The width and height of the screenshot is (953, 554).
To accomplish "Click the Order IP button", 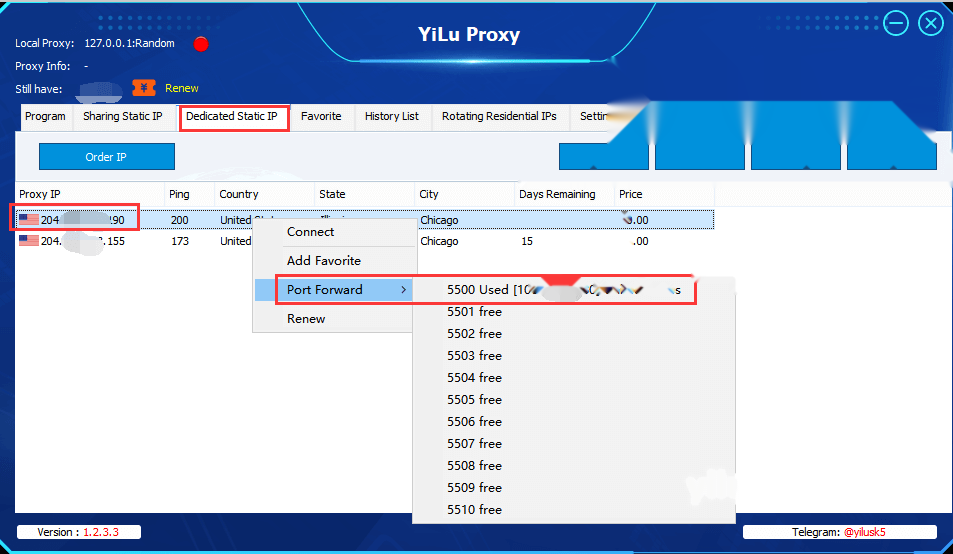I will coord(107,157).
